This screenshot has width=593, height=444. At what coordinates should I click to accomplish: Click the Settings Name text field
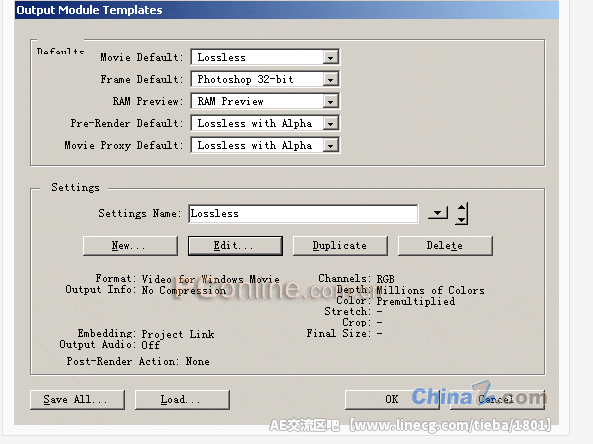[x=303, y=214]
